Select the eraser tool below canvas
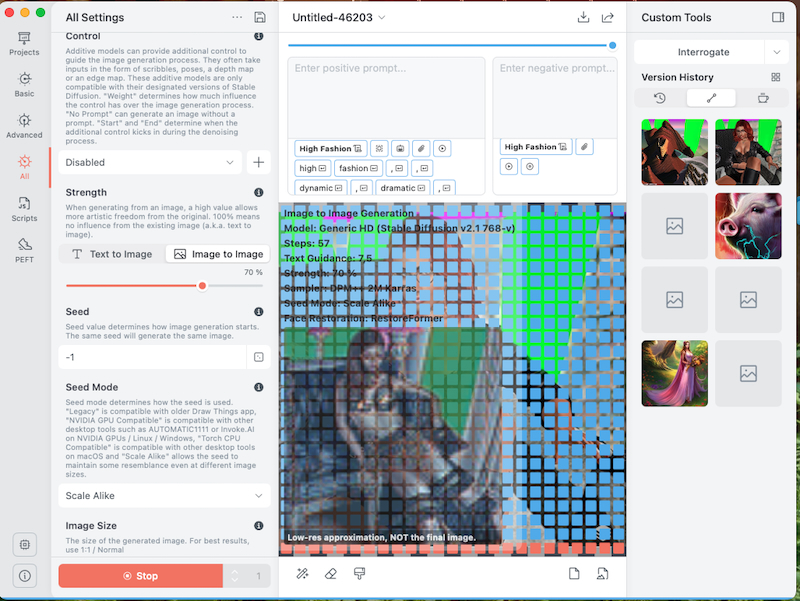The image size is (800, 601). (331, 573)
